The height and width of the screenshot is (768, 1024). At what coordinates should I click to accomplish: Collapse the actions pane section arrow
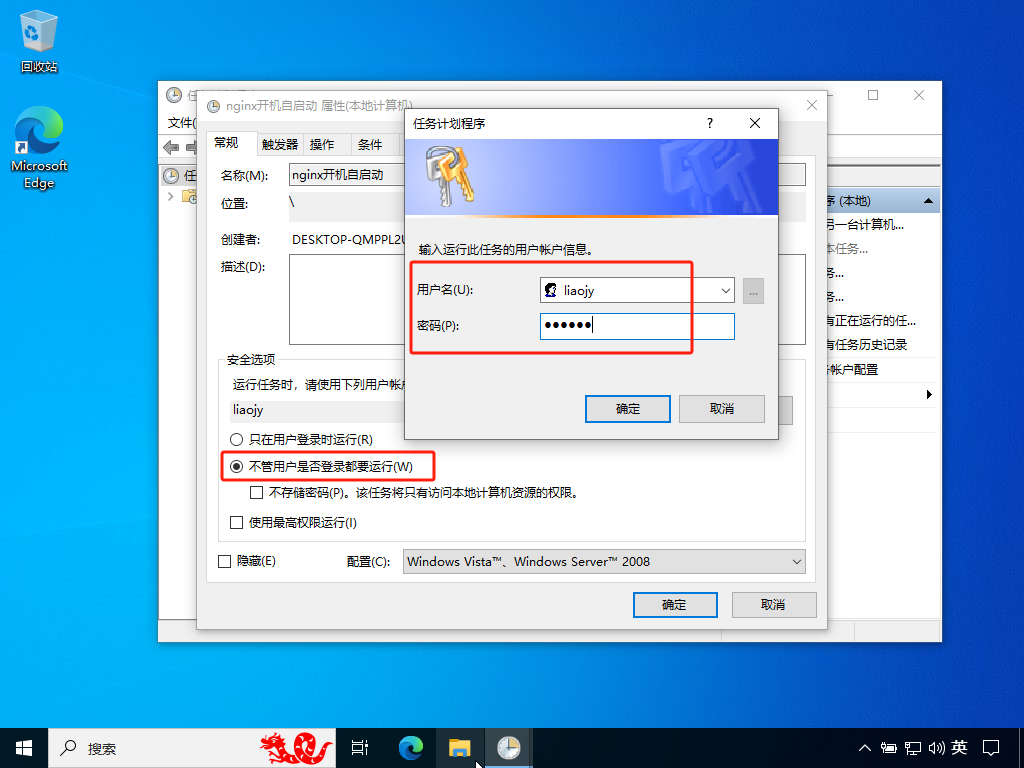[x=928, y=201]
